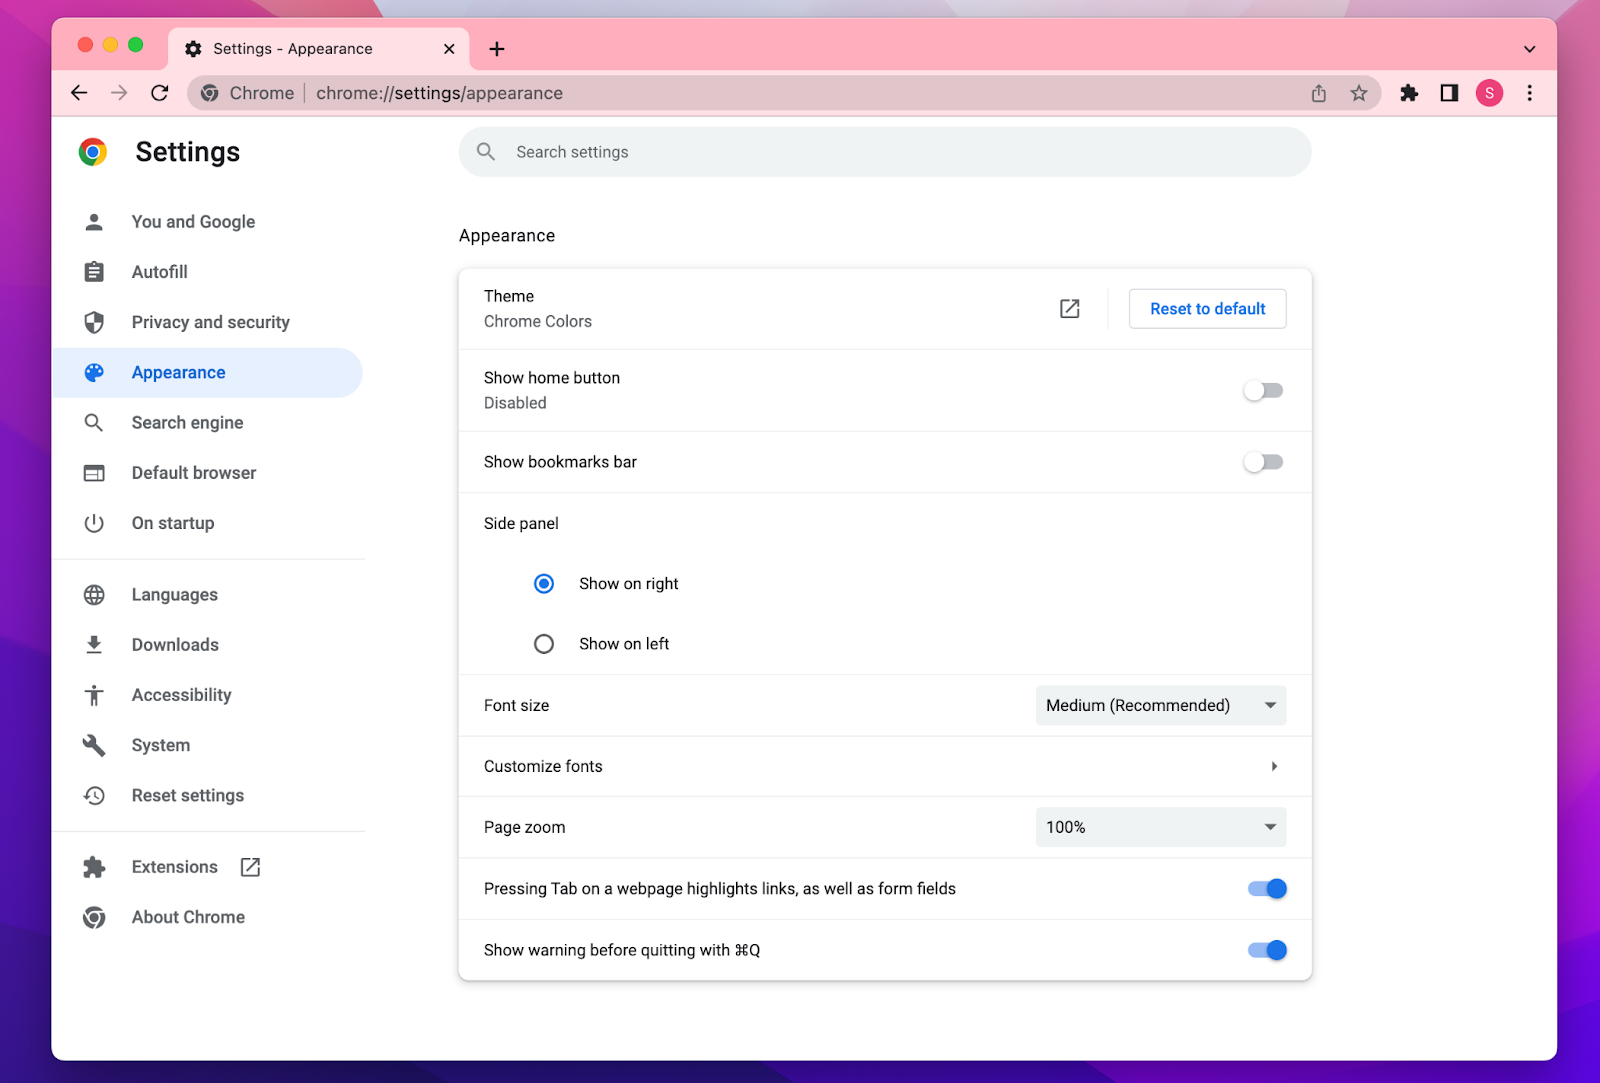Disable warning before quitting with ⌘Q
The width and height of the screenshot is (1600, 1083).
(x=1266, y=949)
